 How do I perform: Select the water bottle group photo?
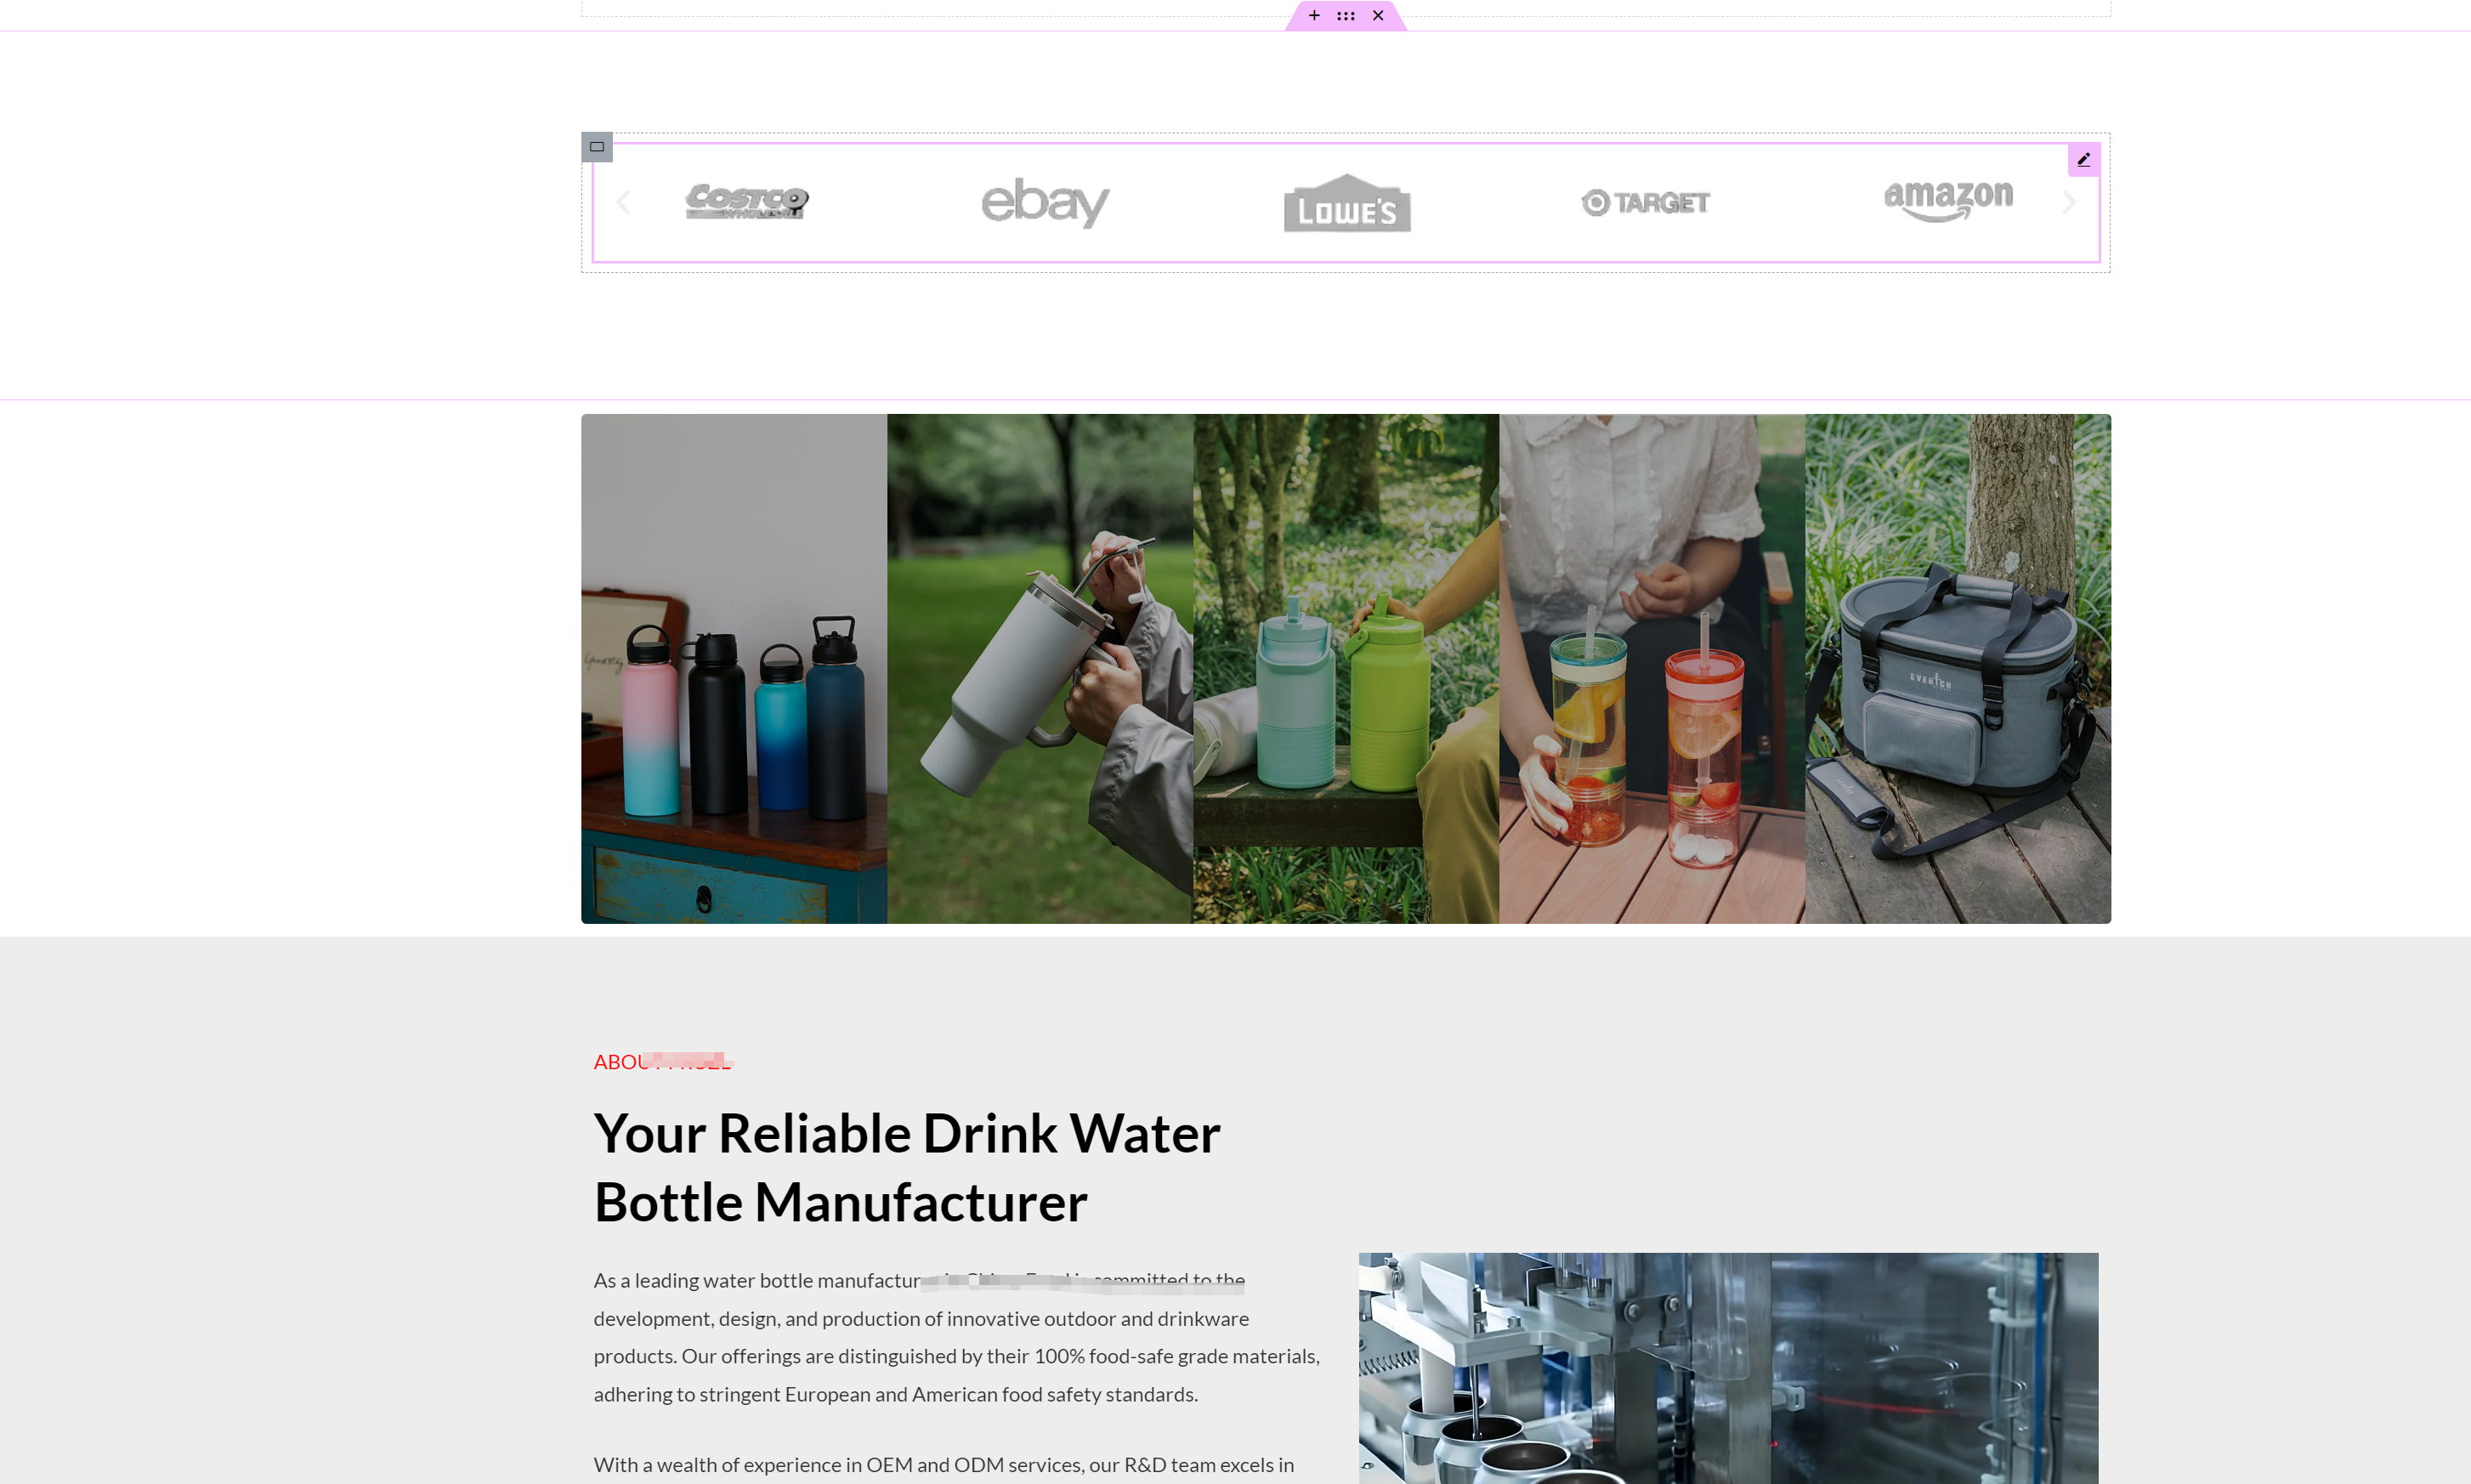pyautogui.click(x=733, y=667)
